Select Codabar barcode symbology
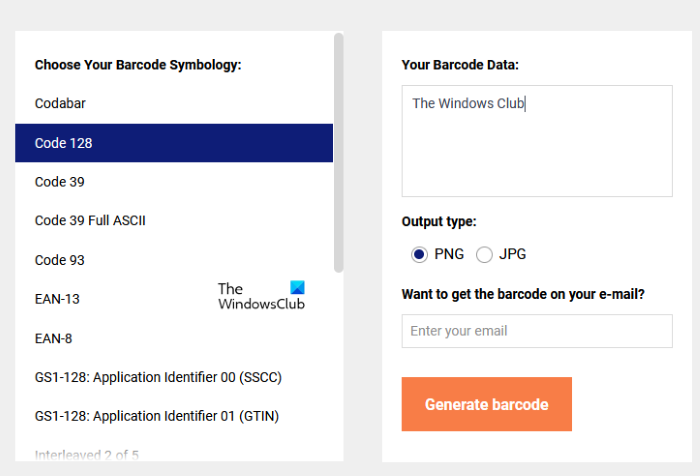This screenshot has height=476, width=700. pyautogui.click(x=62, y=103)
